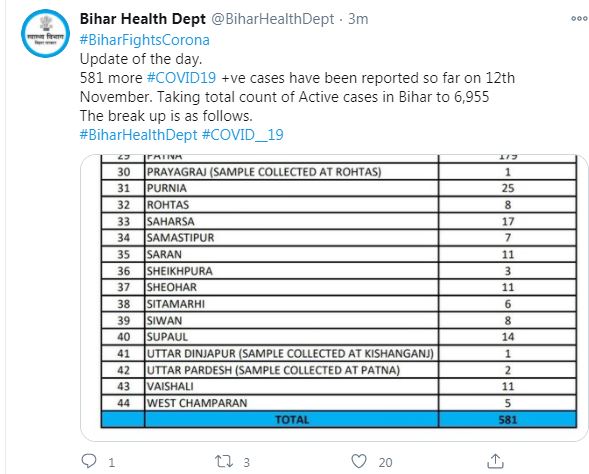Click the Bihar Health Dept profile avatar
The width and height of the screenshot is (589, 474).
click(x=45, y=33)
